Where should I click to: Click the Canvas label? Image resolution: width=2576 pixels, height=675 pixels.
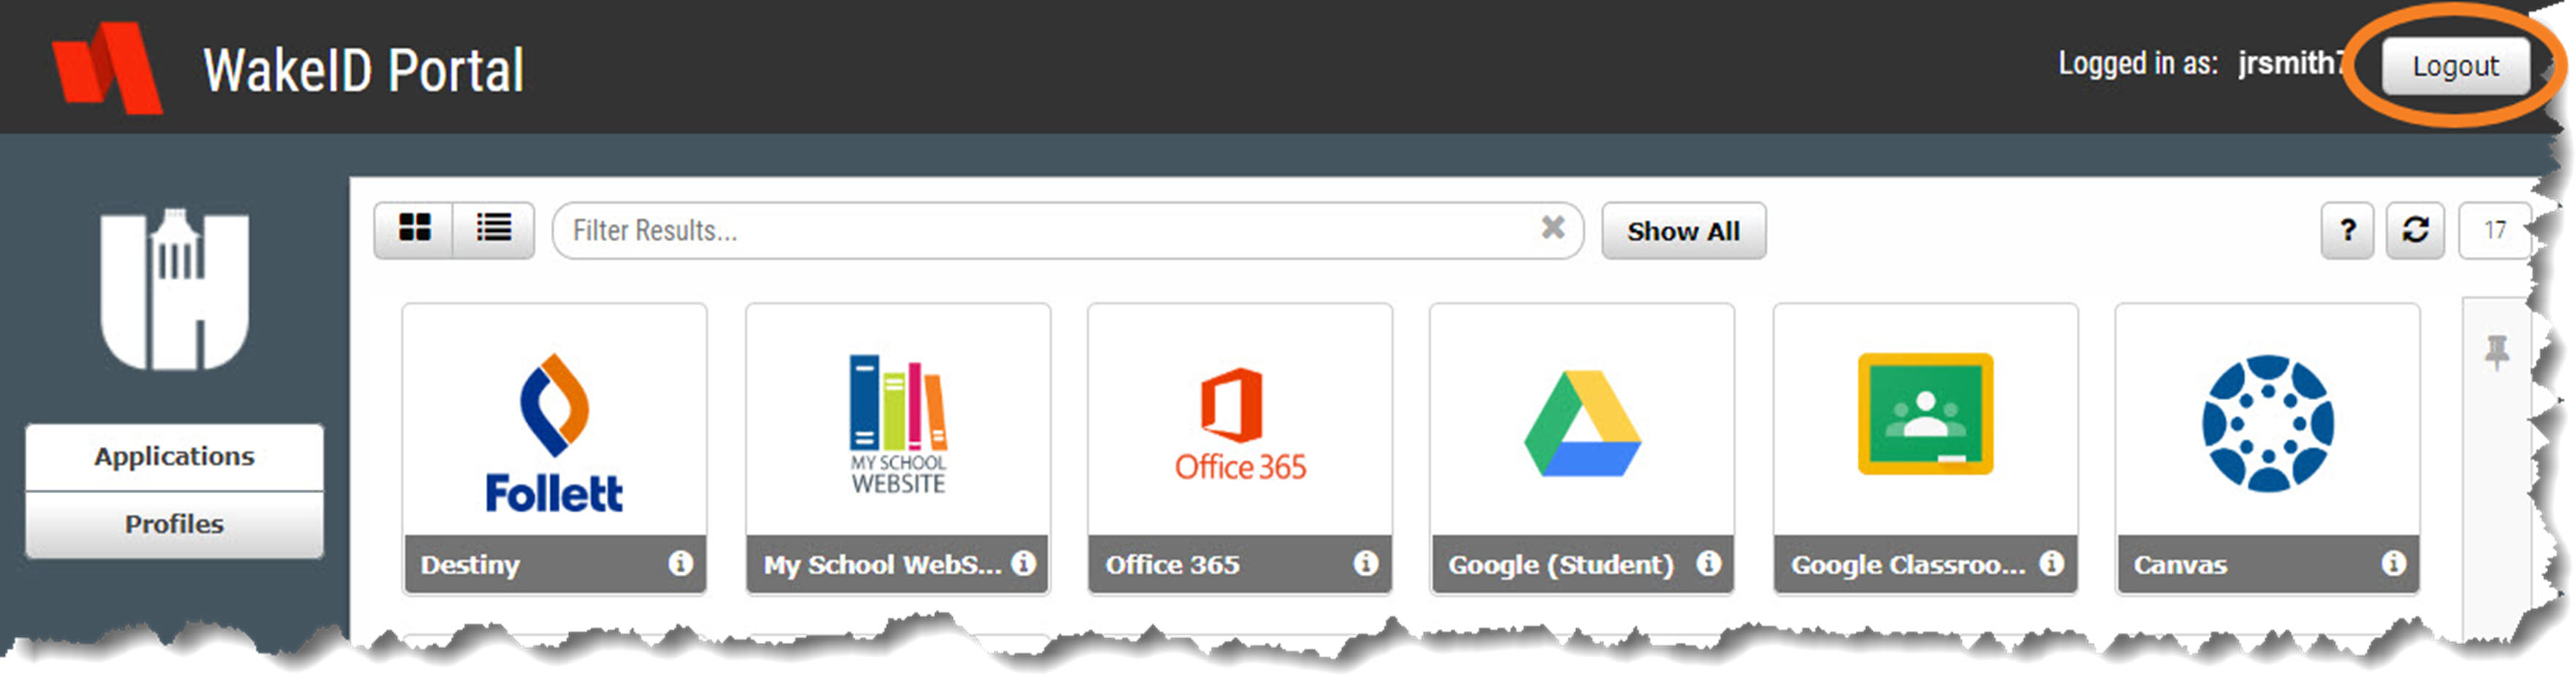(2180, 565)
